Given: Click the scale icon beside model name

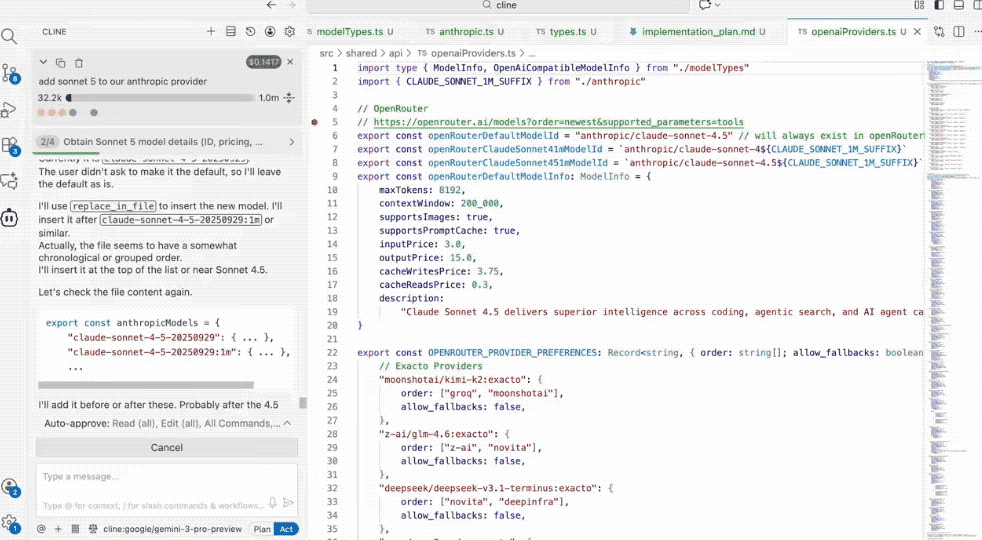Looking at the screenshot, I should [93, 529].
